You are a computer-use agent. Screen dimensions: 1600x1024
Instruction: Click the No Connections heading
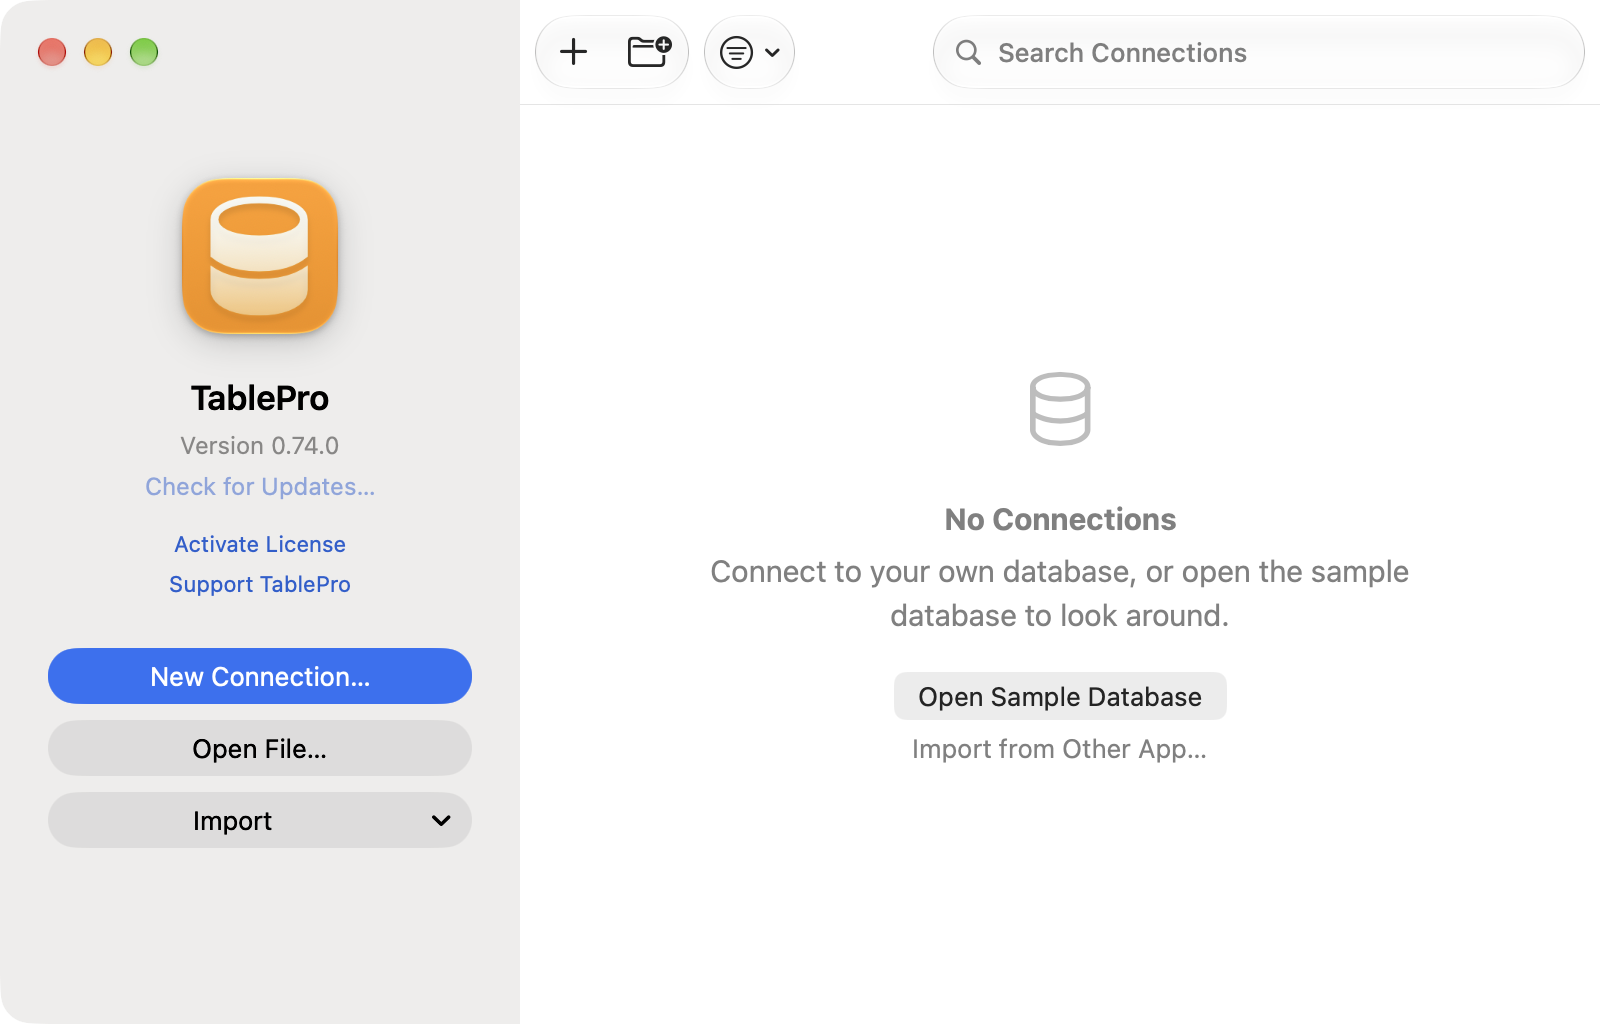1060,519
